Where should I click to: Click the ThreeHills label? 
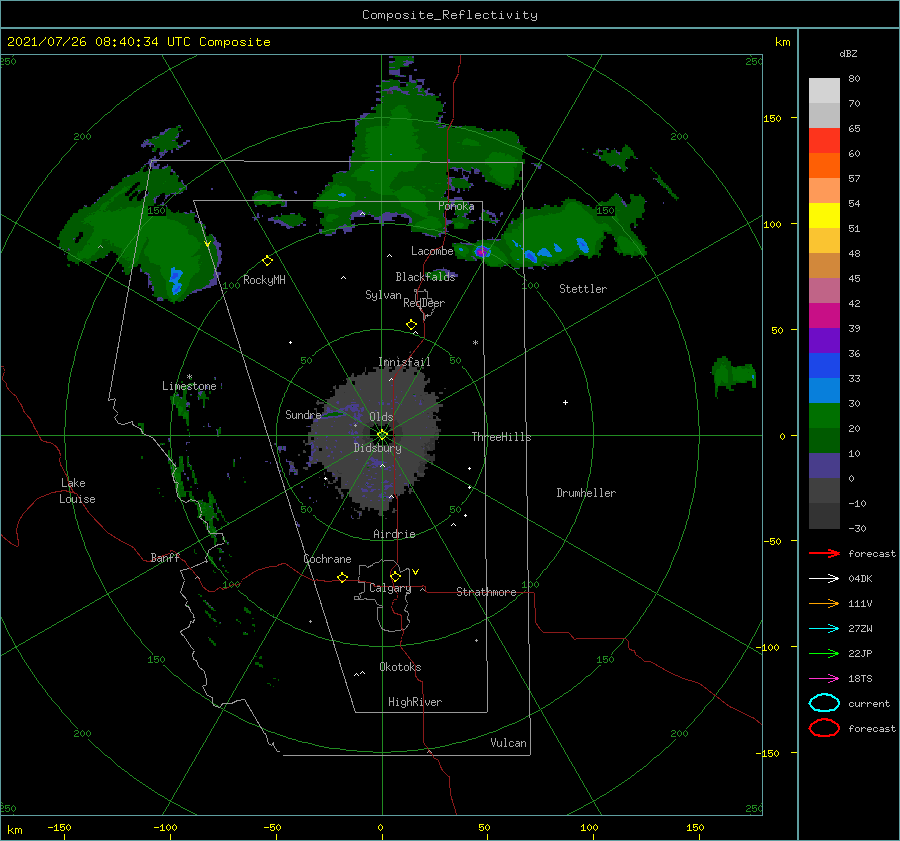pos(502,437)
